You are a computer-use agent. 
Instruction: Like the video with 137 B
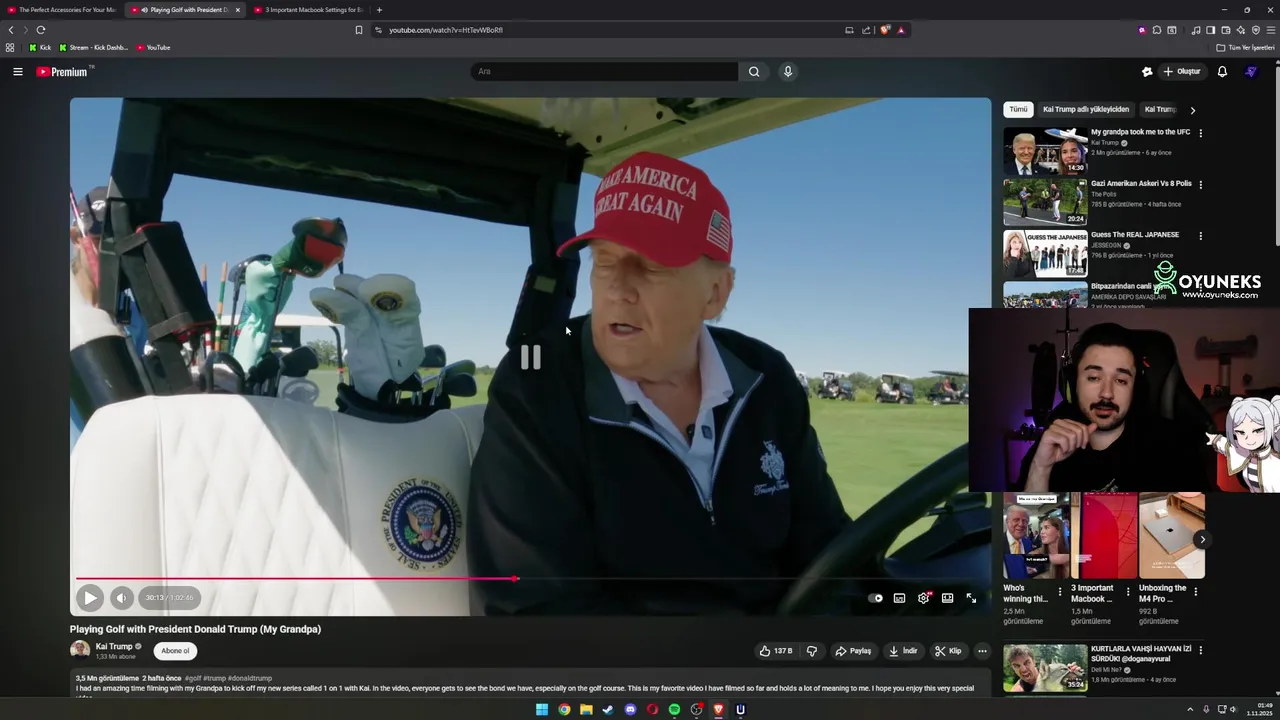point(776,651)
